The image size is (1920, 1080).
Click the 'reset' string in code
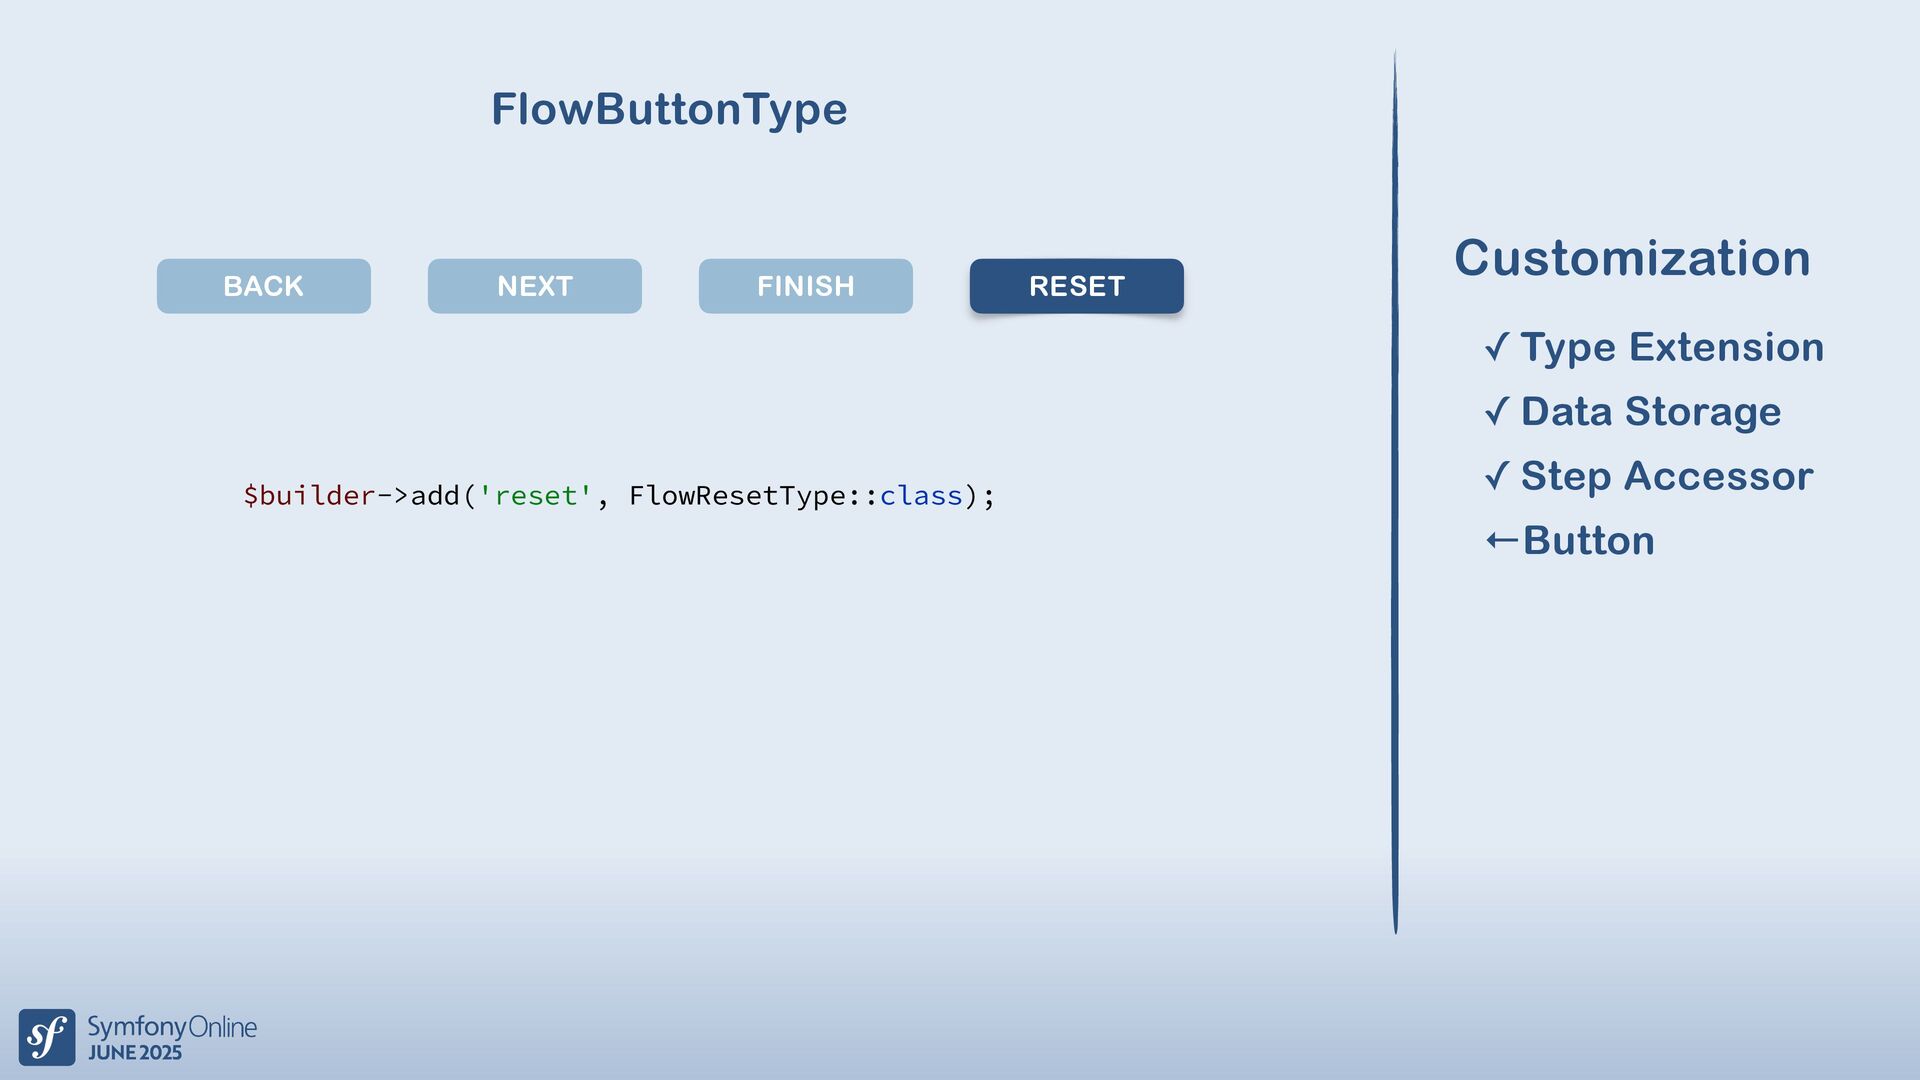[536, 496]
